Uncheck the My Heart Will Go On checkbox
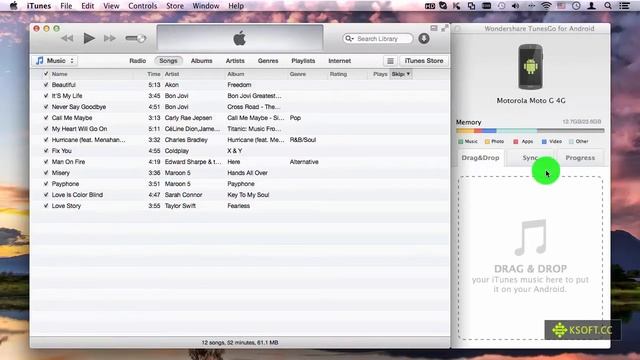This screenshot has height=360, width=640. click(x=46, y=129)
